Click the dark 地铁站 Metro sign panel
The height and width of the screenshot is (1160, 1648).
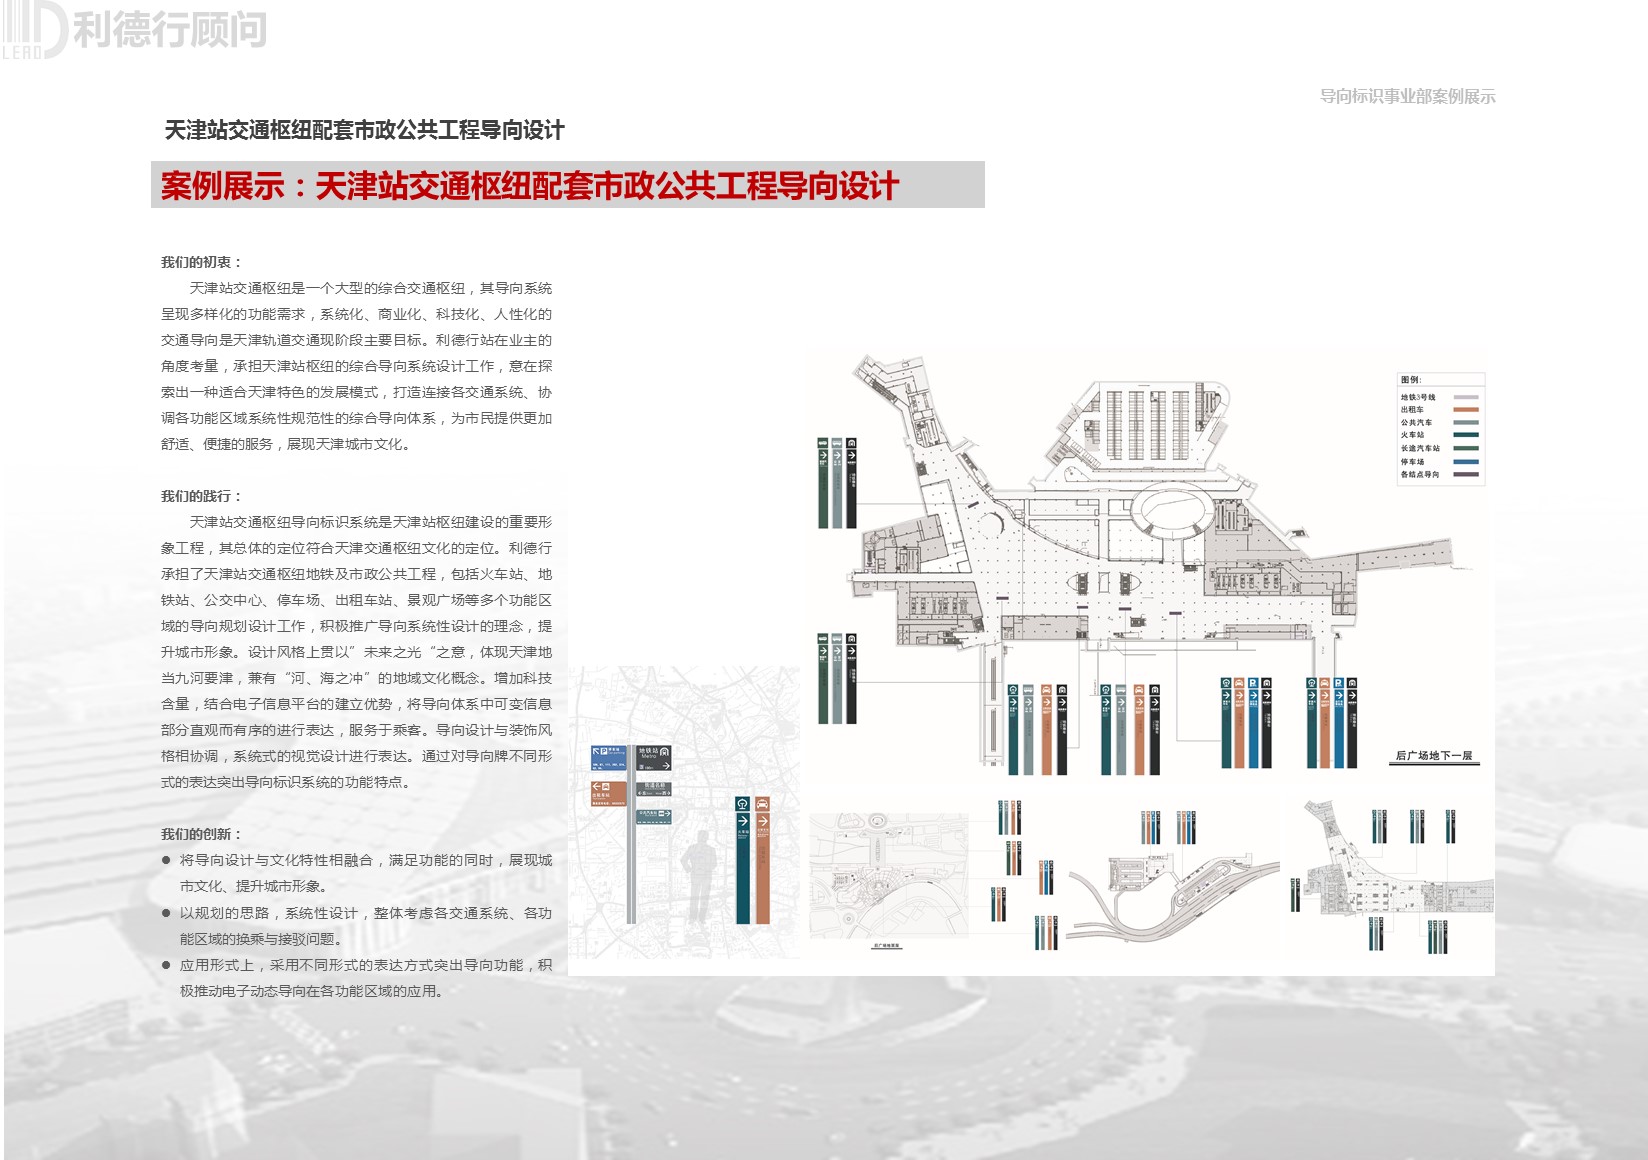coord(653,757)
